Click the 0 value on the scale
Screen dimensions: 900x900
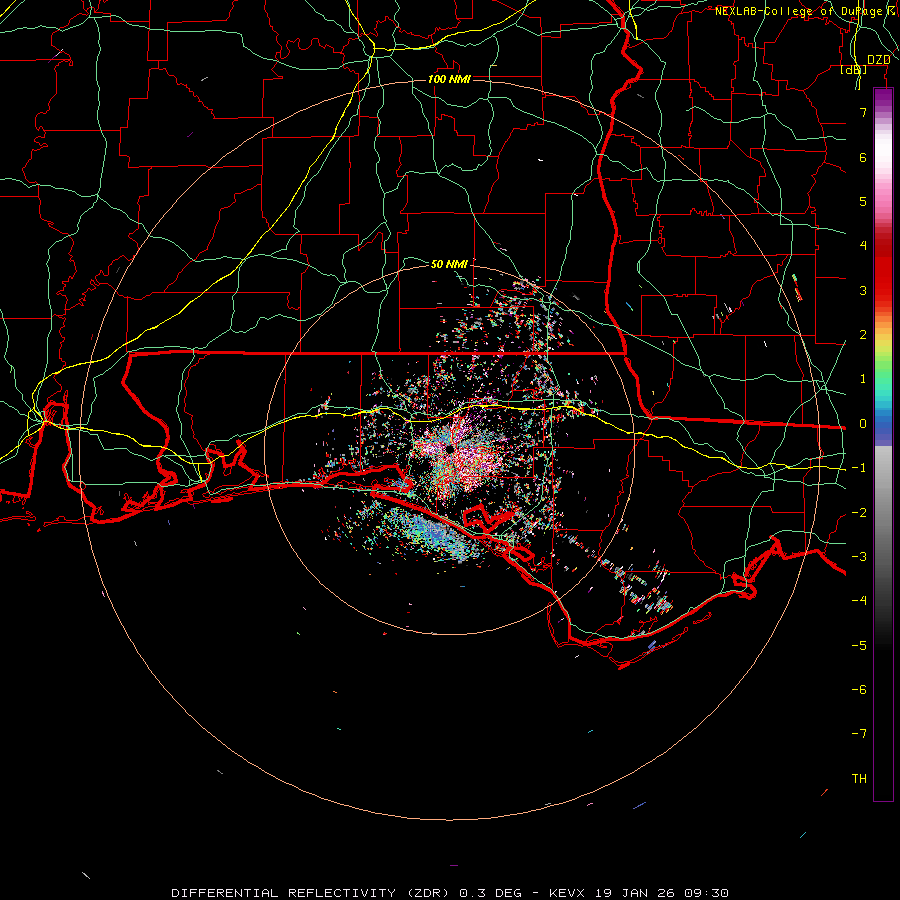[x=863, y=424]
